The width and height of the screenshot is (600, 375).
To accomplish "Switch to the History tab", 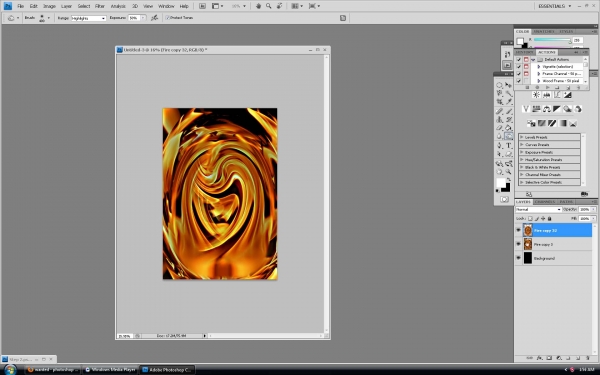I will coord(525,52).
